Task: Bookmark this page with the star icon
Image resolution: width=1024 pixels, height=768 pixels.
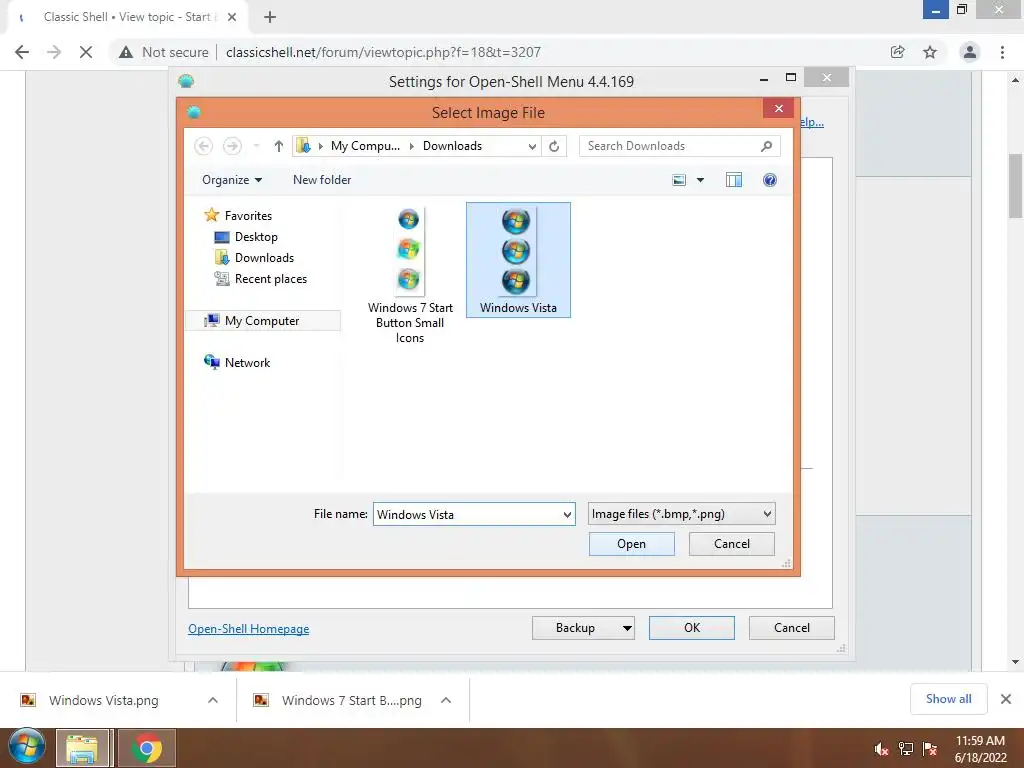Action: [930, 52]
